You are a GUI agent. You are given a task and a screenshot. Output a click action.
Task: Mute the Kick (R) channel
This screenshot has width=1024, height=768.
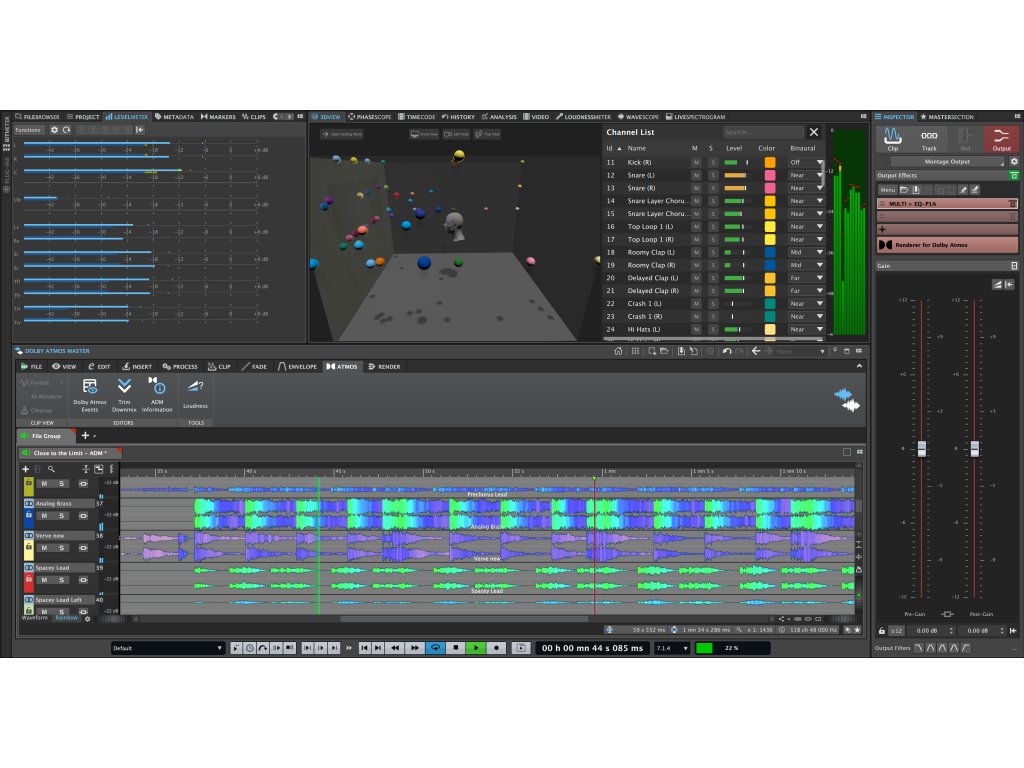point(695,162)
